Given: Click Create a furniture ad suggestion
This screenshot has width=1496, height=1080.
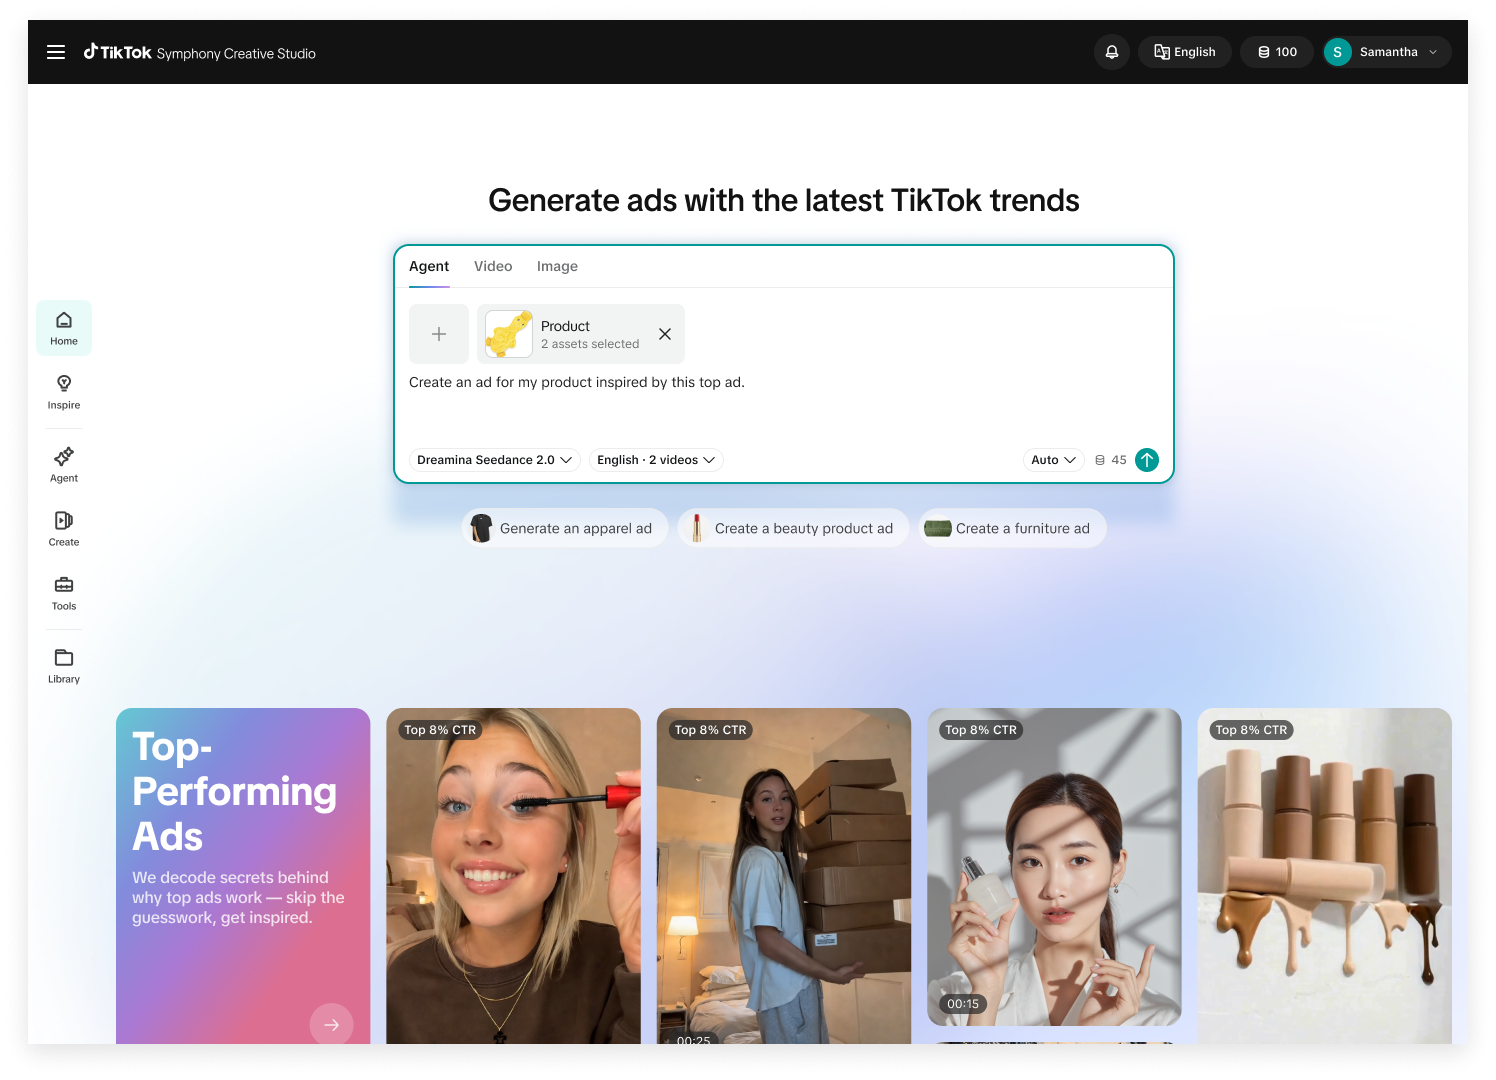Looking at the screenshot, I should pyautogui.click(x=1012, y=528).
